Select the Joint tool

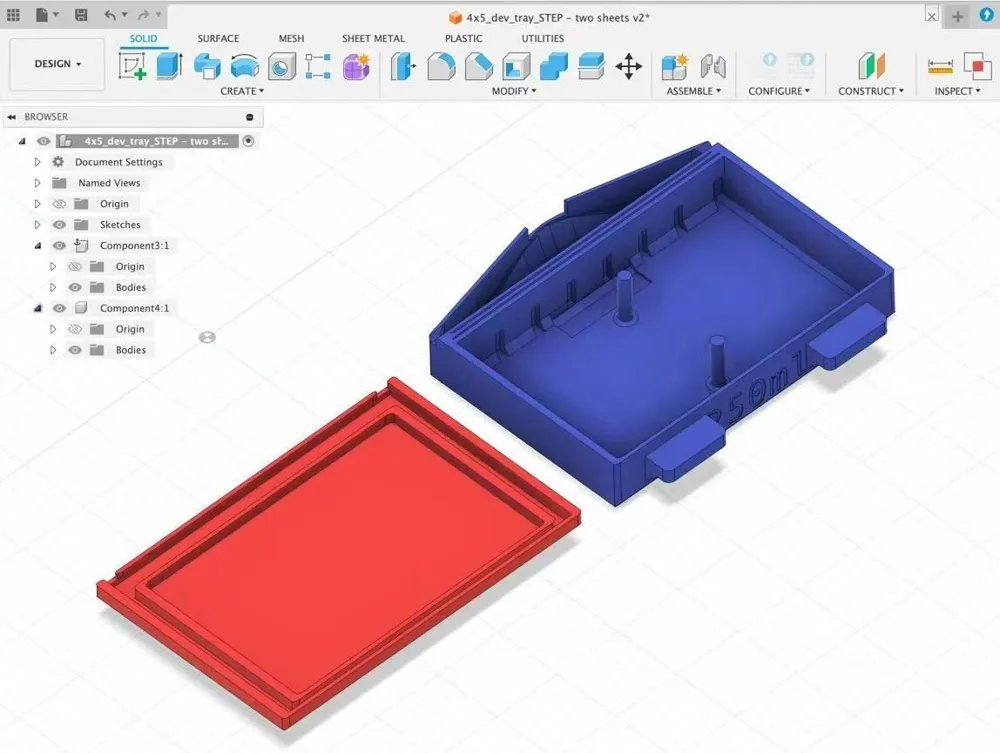coord(712,66)
